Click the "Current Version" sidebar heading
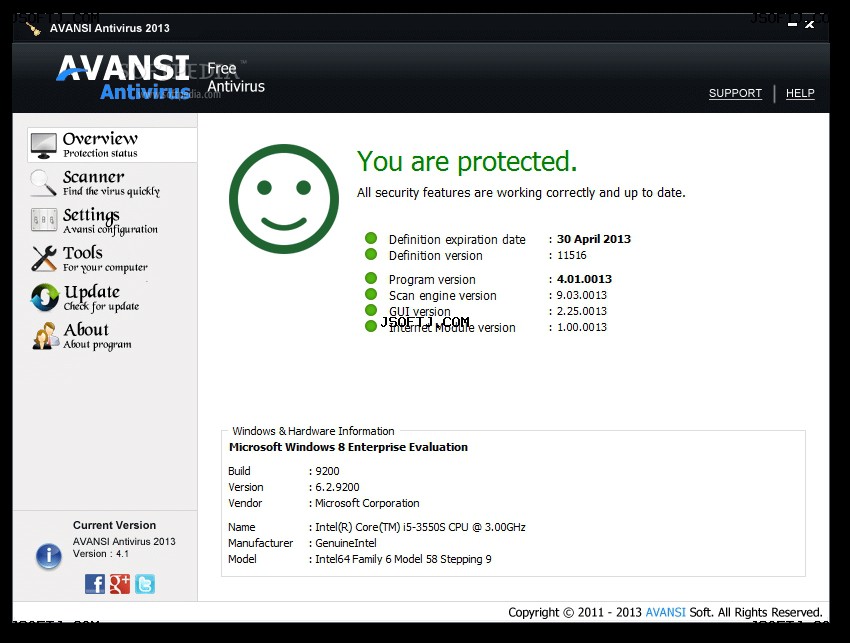This screenshot has height=643, width=850. (x=114, y=525)
